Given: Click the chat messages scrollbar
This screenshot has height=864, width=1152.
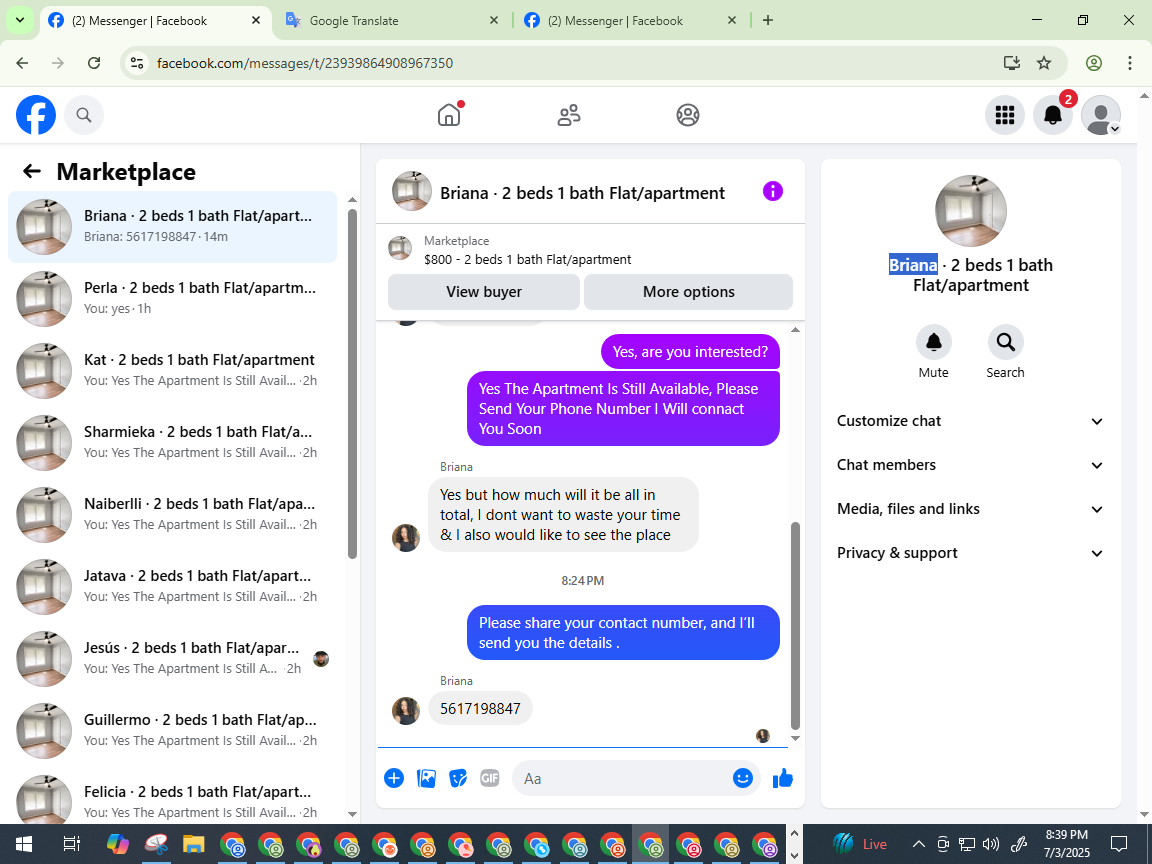Looking at the screenshot, I should [795, 624].
